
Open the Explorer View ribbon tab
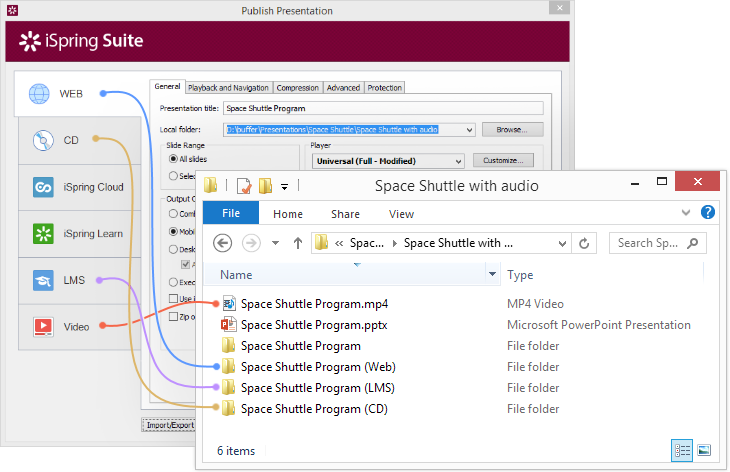[x=401, y=214]
